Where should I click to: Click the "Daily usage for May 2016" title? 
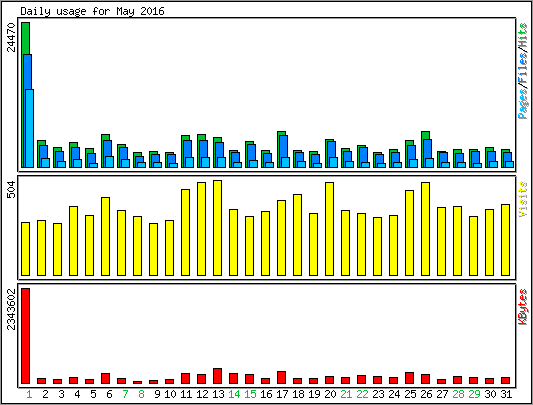coord(92,11)
